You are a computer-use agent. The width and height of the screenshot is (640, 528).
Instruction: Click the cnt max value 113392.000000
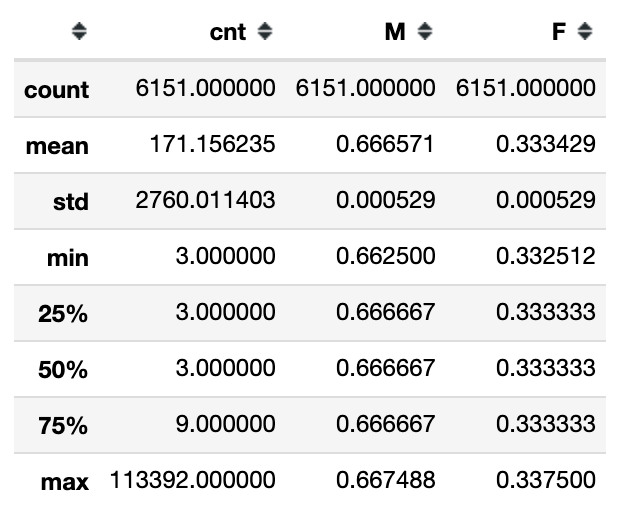pos(194,481)
